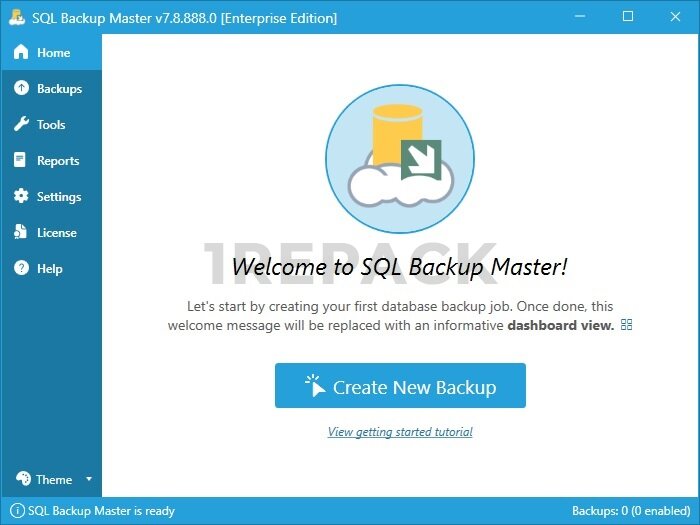Click the Tools wrench icon
Screen dimensions: 700x525
pos(20,125)
